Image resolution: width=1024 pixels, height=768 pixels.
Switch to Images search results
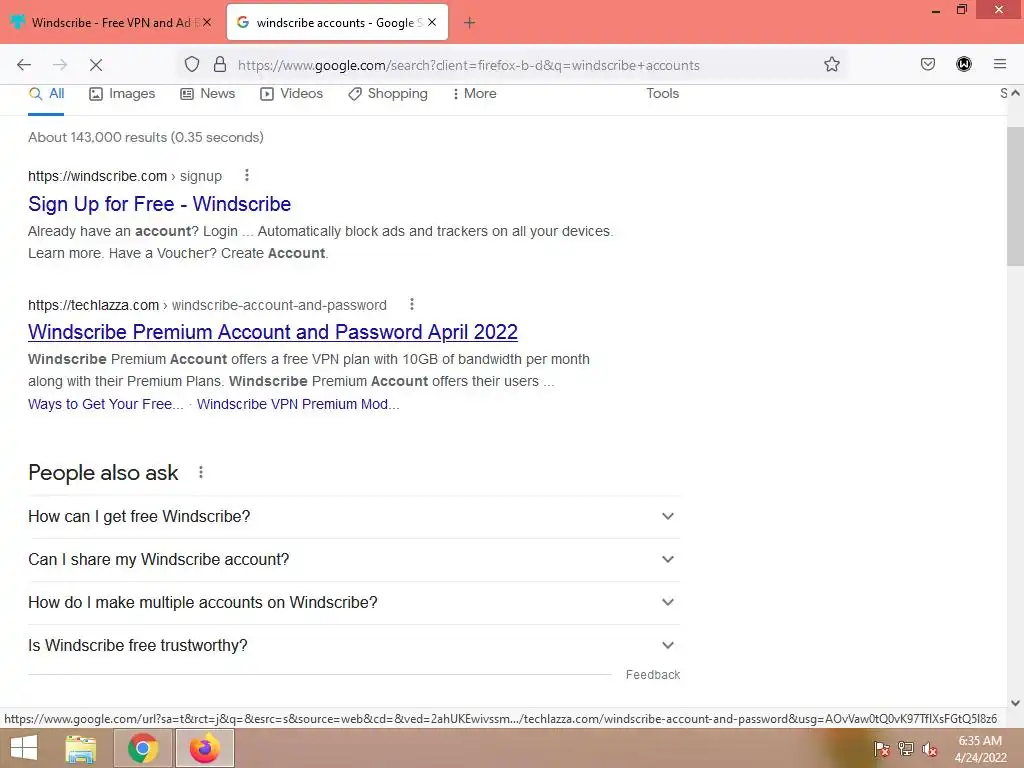122,93
